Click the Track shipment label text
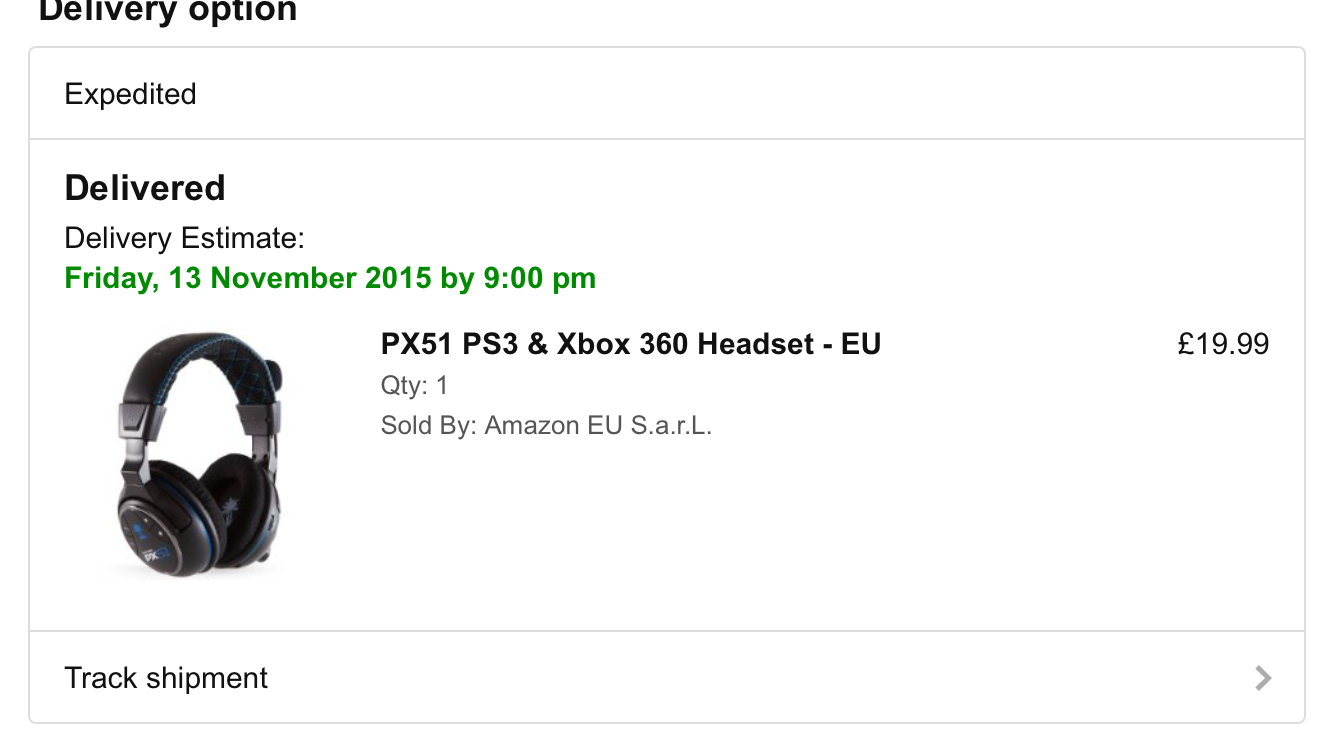The width and height of the screenshot is (1334, 750). click(x=166, y=678)
